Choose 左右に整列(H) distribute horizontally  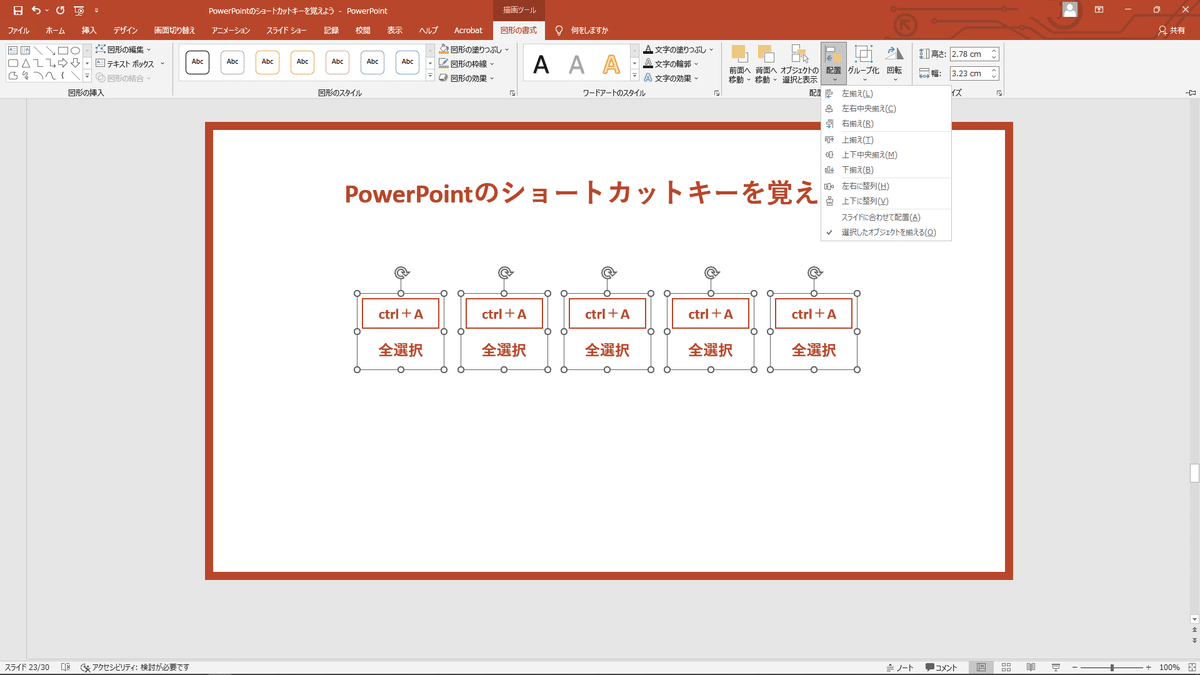pos(885,186)
